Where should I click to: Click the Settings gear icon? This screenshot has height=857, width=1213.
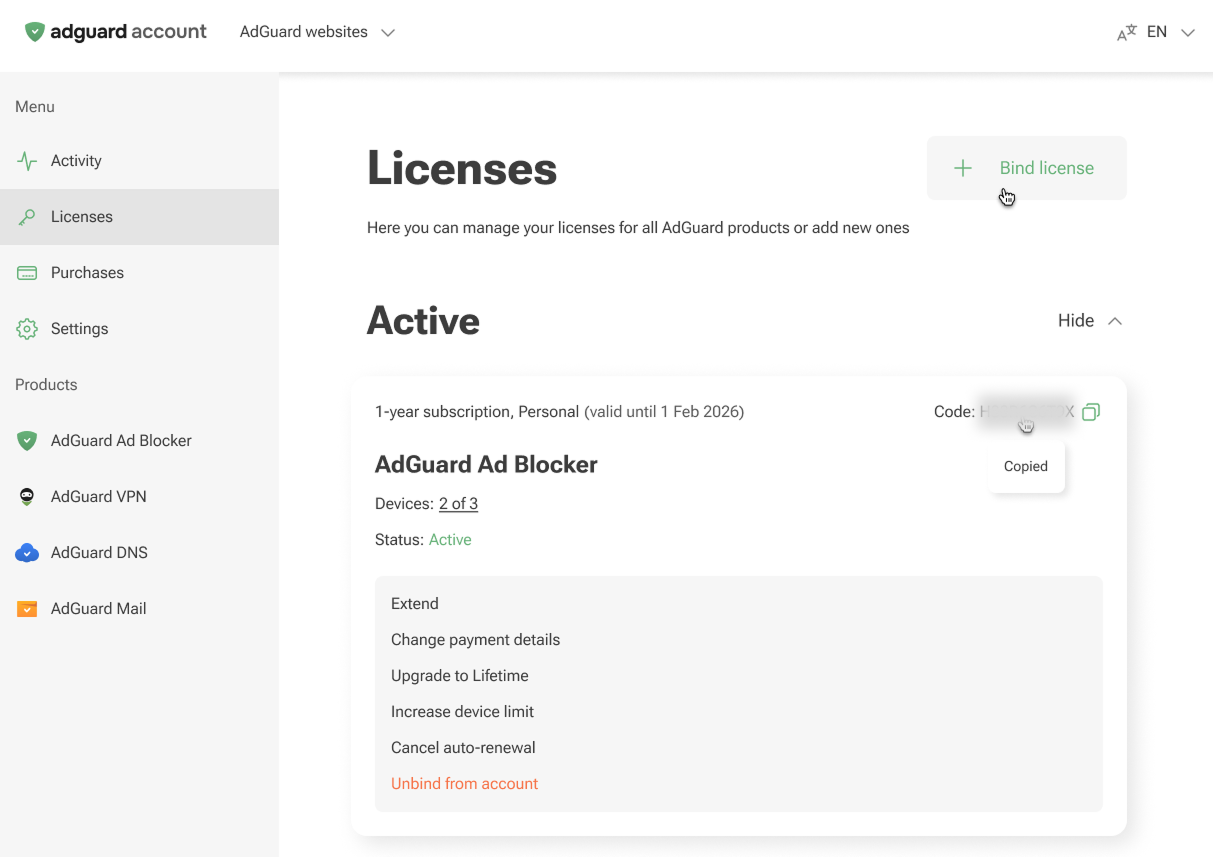coord(27,329)
